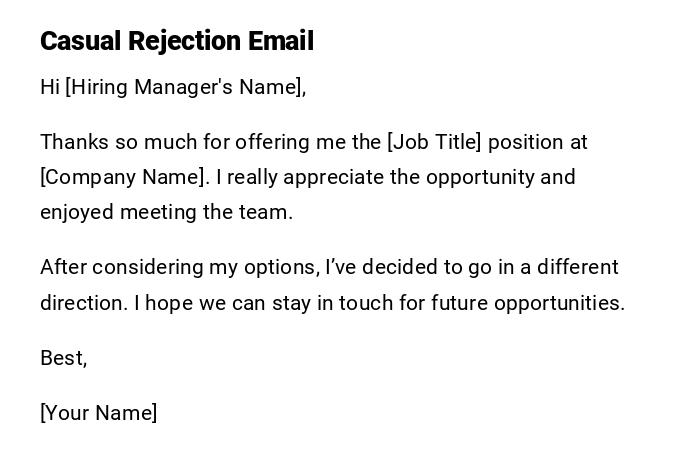Click the word Thanks

[74, 142]
